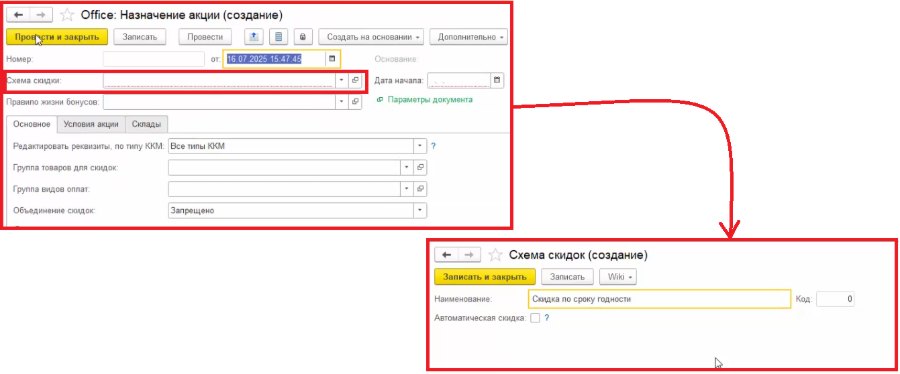Screen dimensions: 900x374
Task: Click the Провести button
Action: pyautogui.click(x=205, y=37)
